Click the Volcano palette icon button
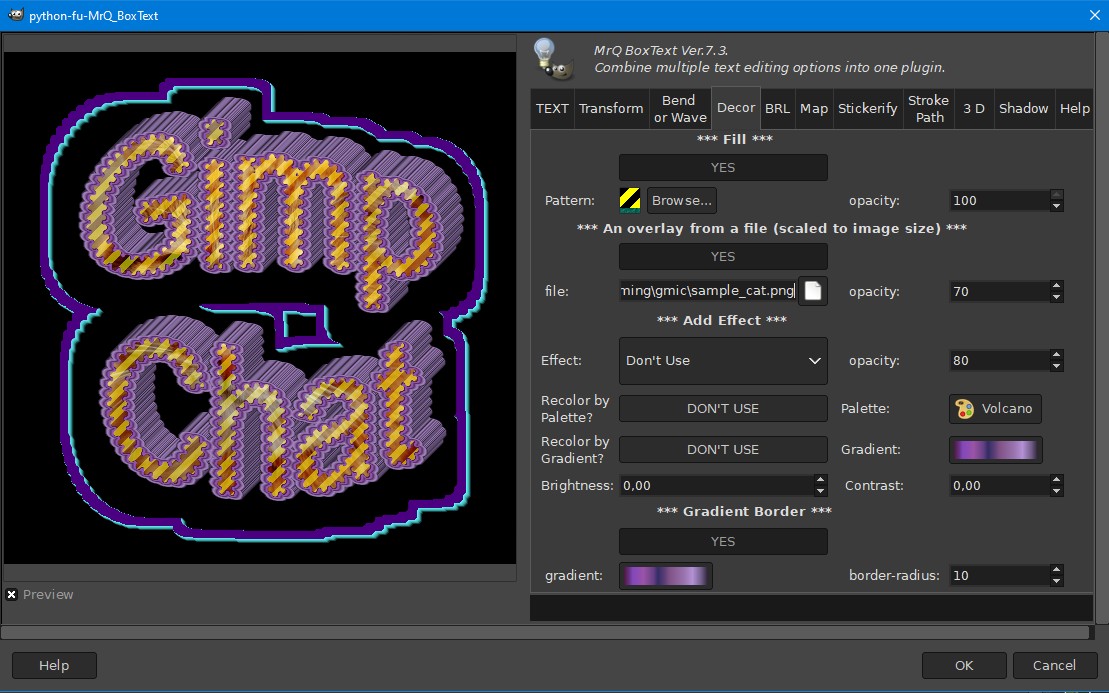Screen dimensions: 1109x693 [x=994, y=409]
